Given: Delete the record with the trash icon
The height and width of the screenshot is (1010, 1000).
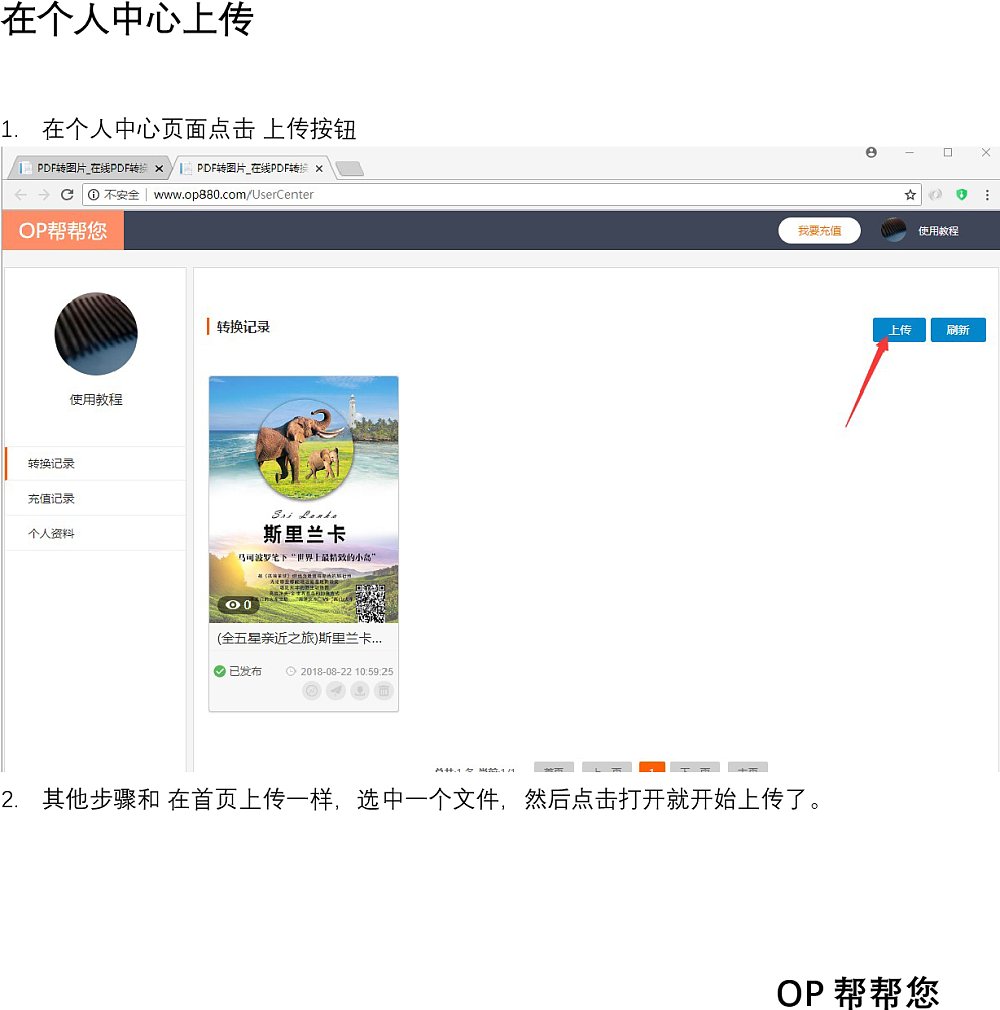Looking at the screenshot, I should (383, 691).
